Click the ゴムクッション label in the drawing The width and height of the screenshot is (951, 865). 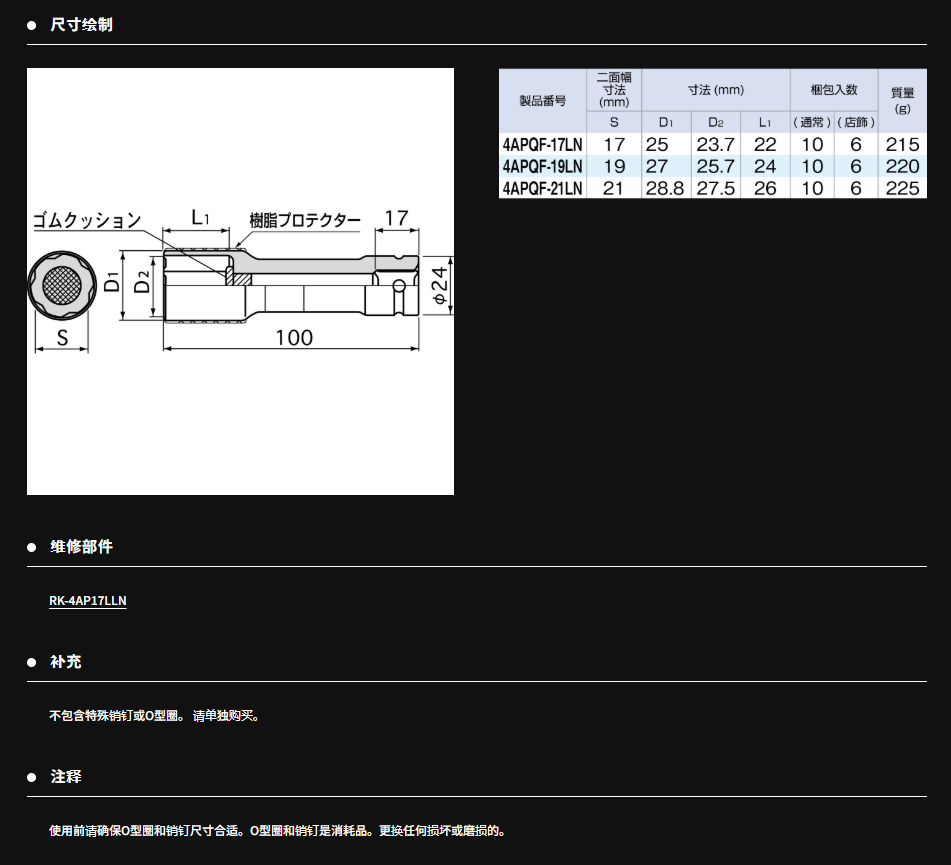pos(86,221)
